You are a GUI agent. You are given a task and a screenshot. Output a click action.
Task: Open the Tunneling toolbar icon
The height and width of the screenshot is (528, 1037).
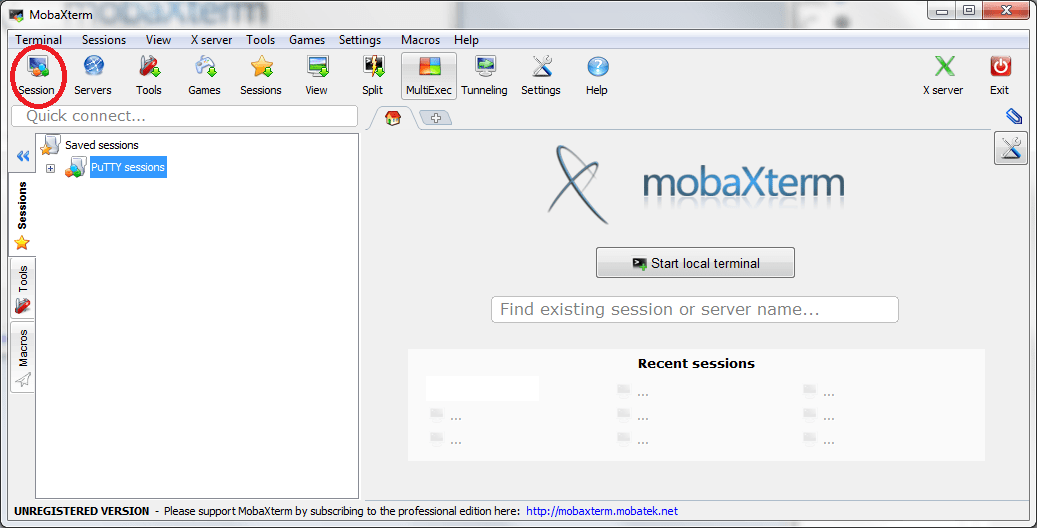pyautogui.click(x=484, y=76)
